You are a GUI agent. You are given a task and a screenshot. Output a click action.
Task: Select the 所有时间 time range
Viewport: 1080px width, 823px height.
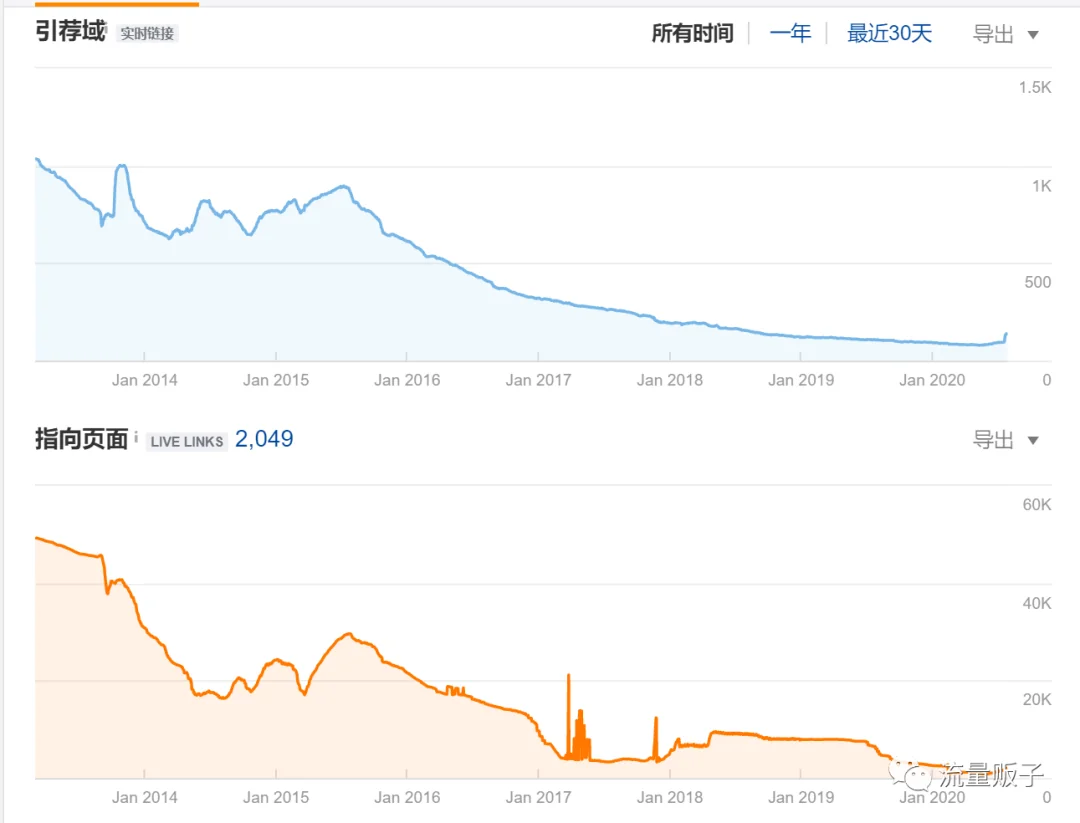692,33
